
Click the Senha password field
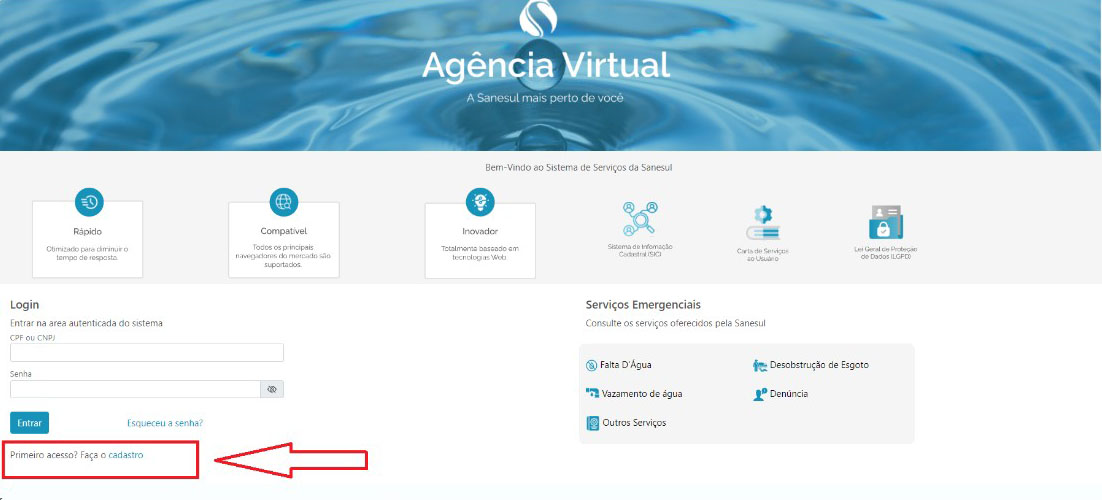136,389
